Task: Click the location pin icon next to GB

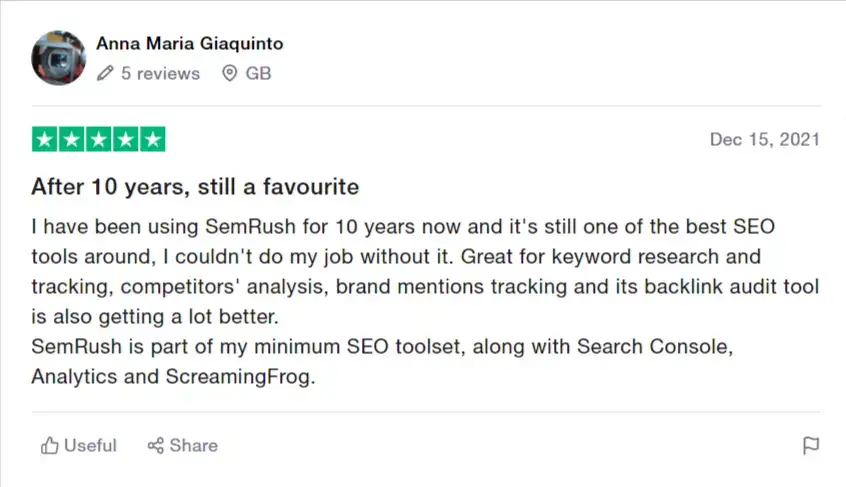Action: [x=230, y=74]
